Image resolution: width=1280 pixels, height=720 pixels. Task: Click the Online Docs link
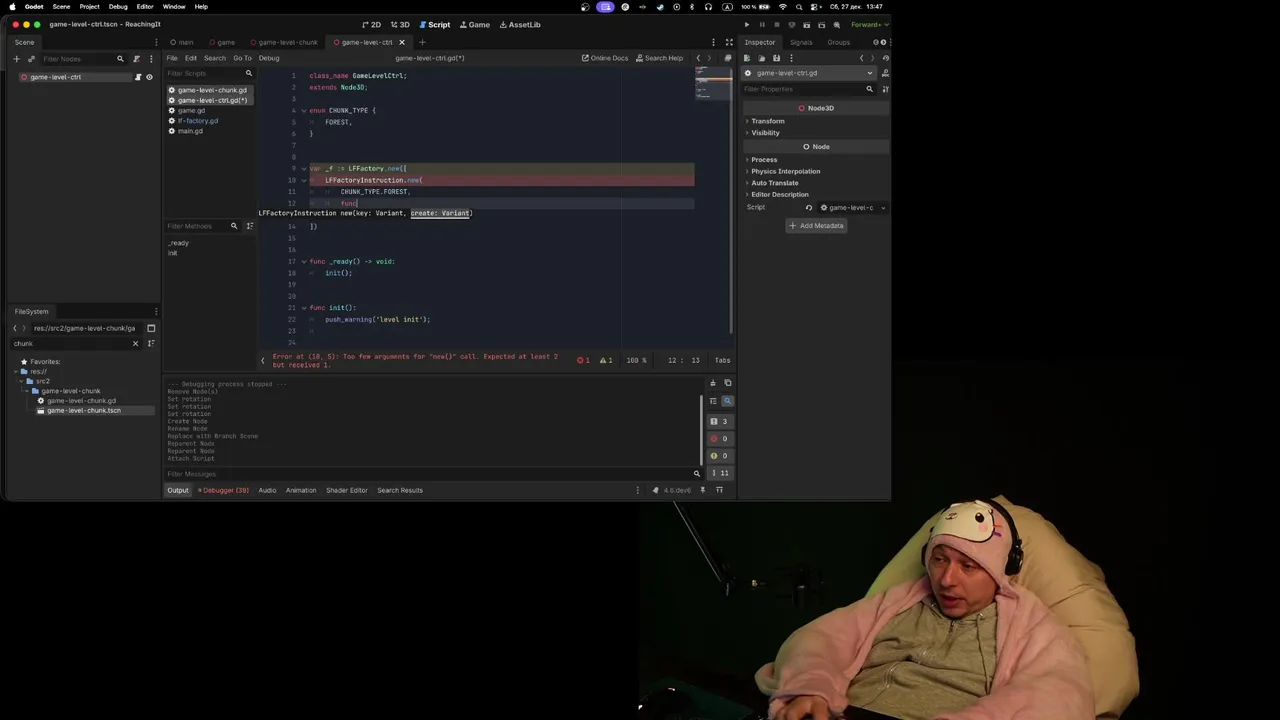tap(605, 58)
